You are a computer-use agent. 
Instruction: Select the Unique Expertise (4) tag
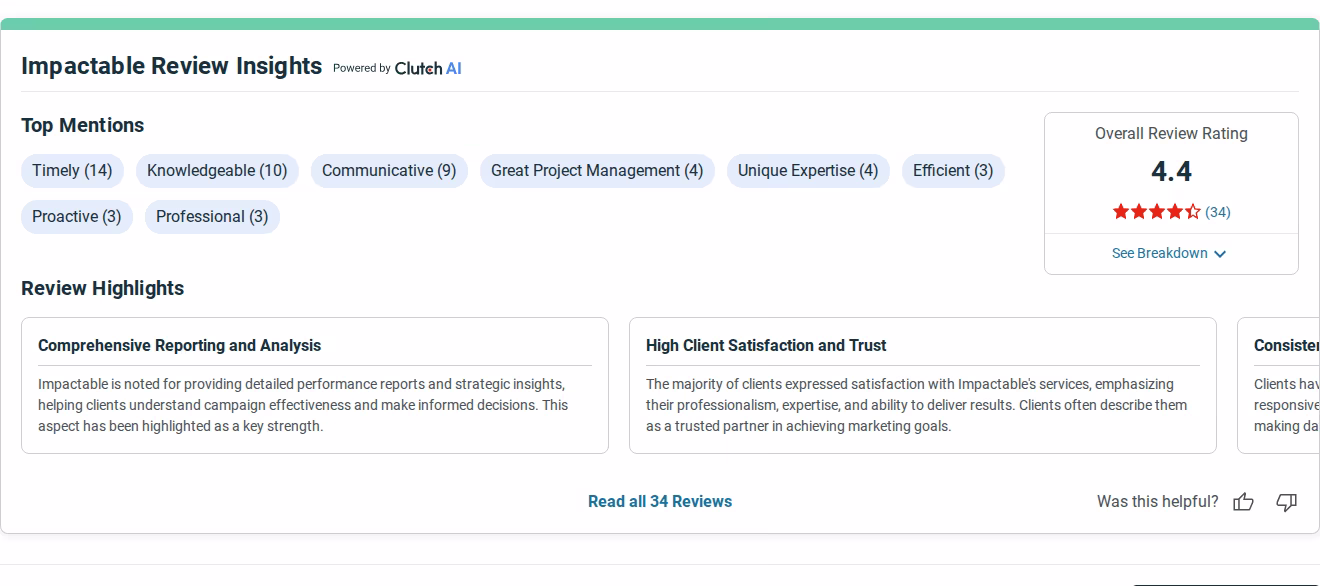[x=808, y=171]
